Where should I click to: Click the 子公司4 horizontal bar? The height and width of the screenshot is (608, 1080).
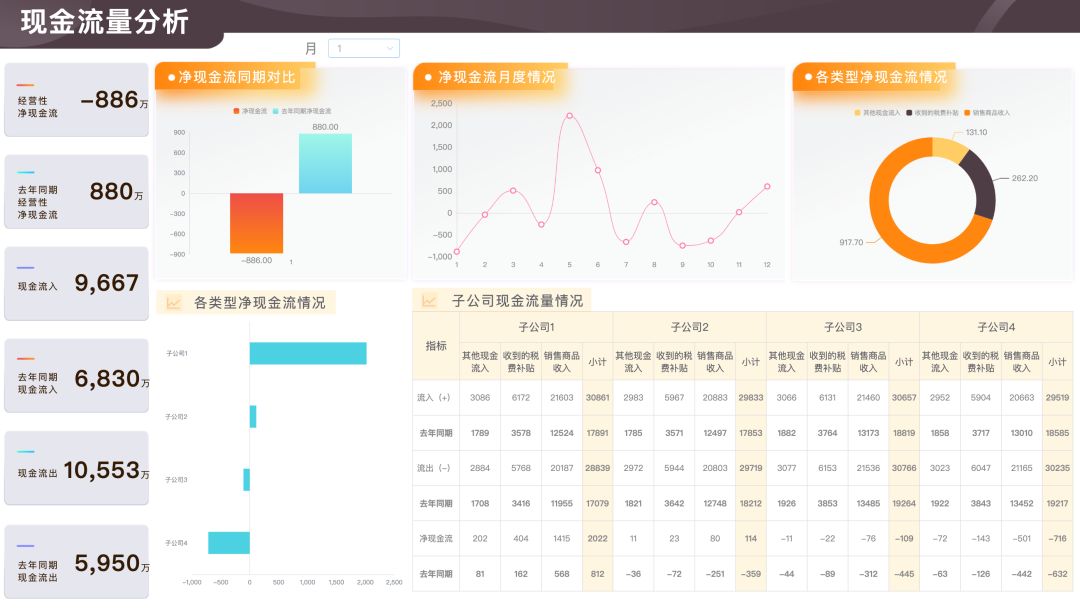click(229, 543)
